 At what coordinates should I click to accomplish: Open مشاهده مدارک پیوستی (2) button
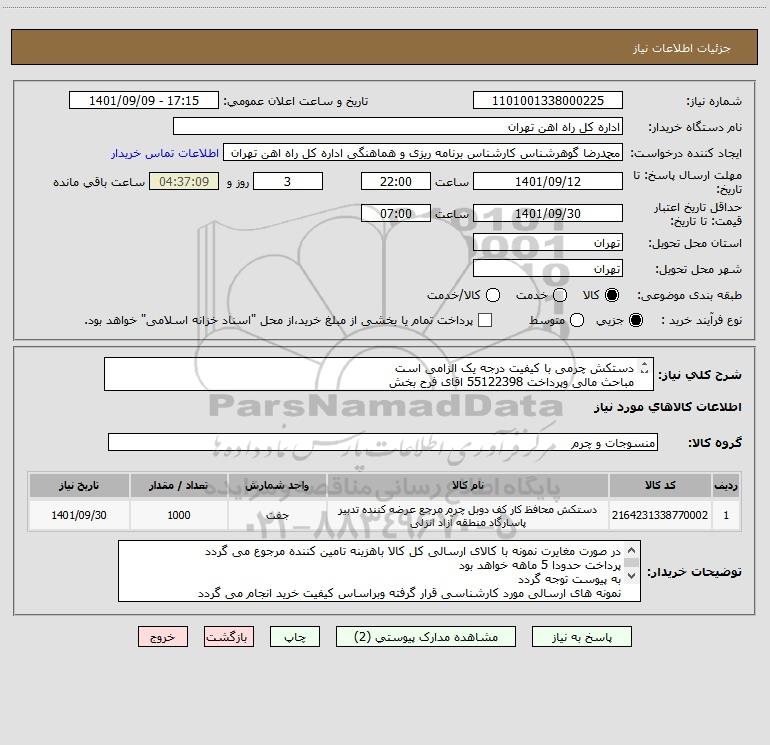point(426,637)
